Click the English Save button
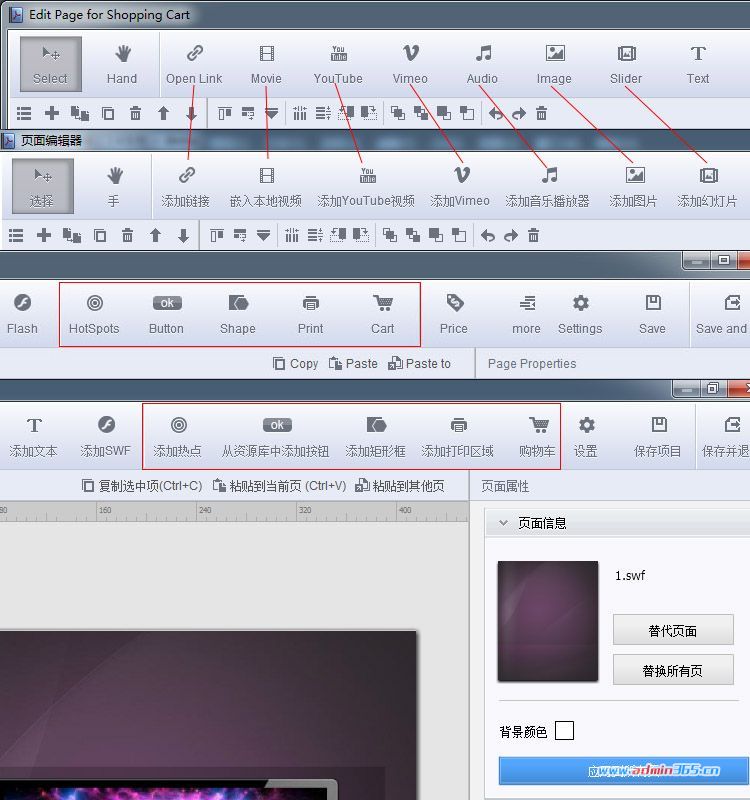 pyautogui.click(x=653, y=314)
